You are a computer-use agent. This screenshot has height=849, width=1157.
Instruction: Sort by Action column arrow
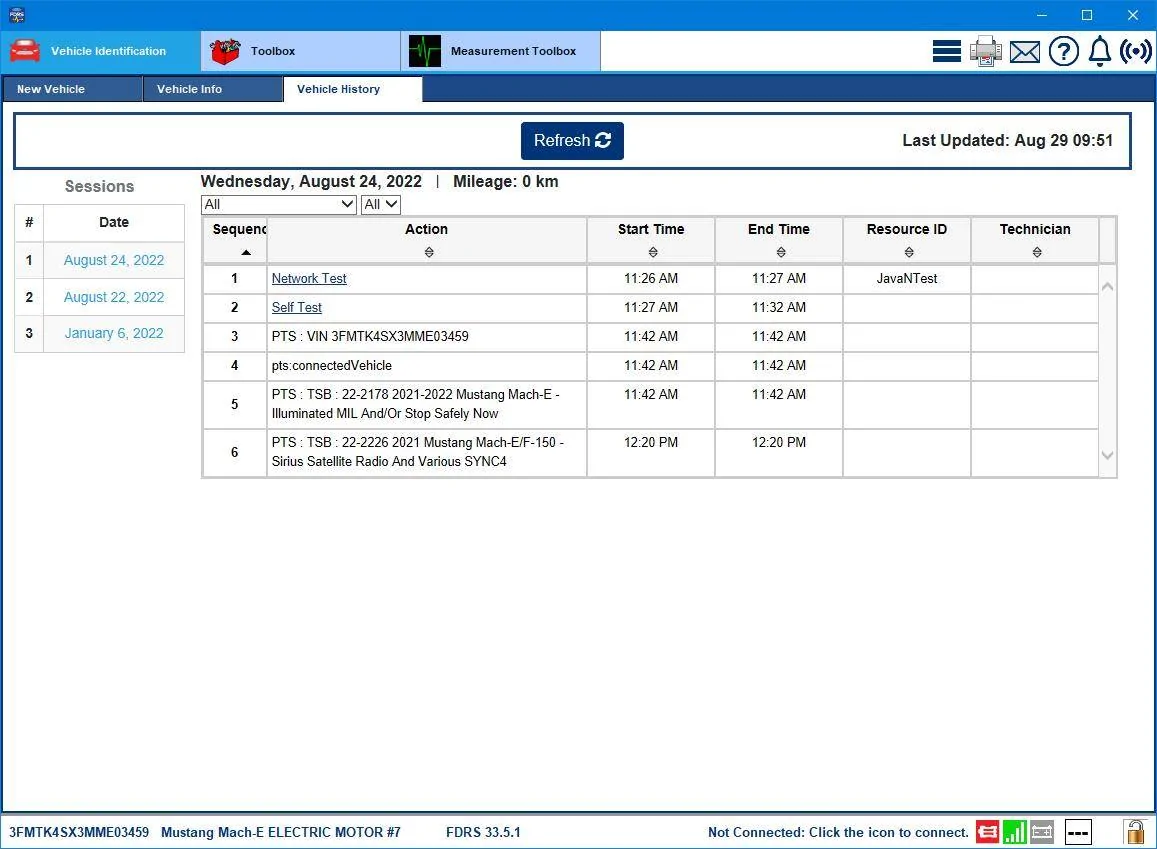[x=429, y=252]
